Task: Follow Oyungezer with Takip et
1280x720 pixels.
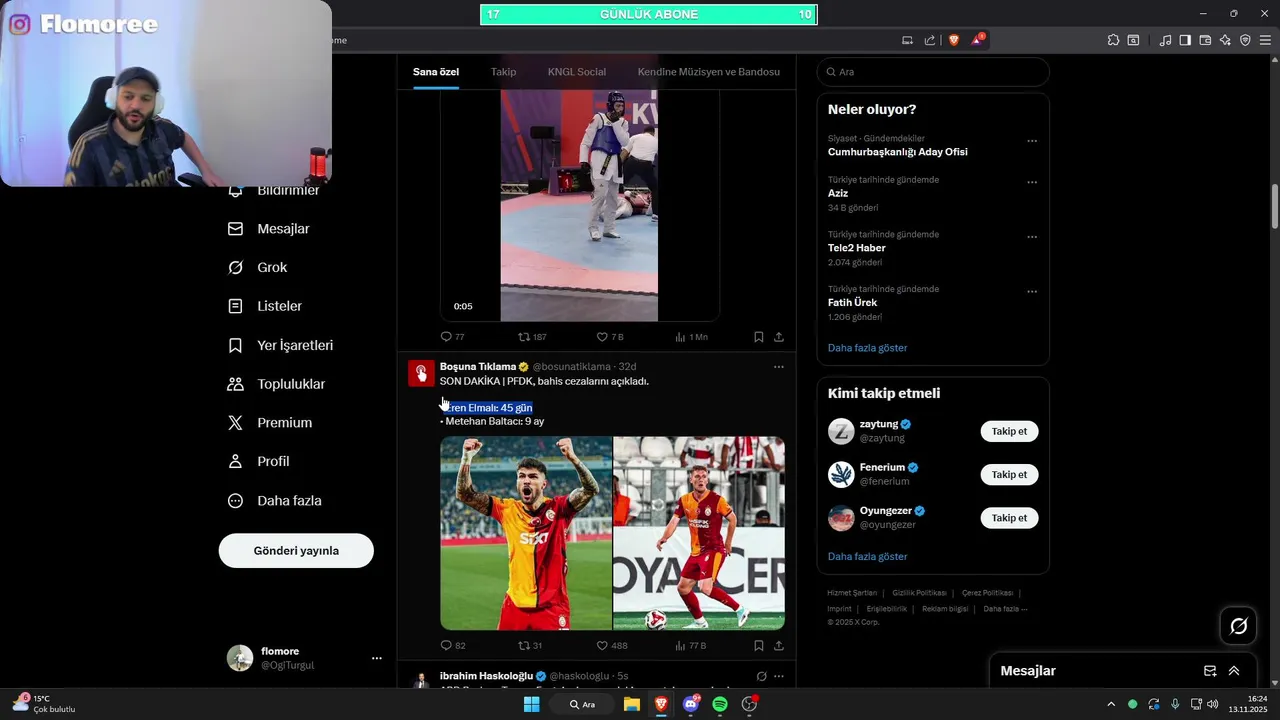Action: click(1009, 518)
